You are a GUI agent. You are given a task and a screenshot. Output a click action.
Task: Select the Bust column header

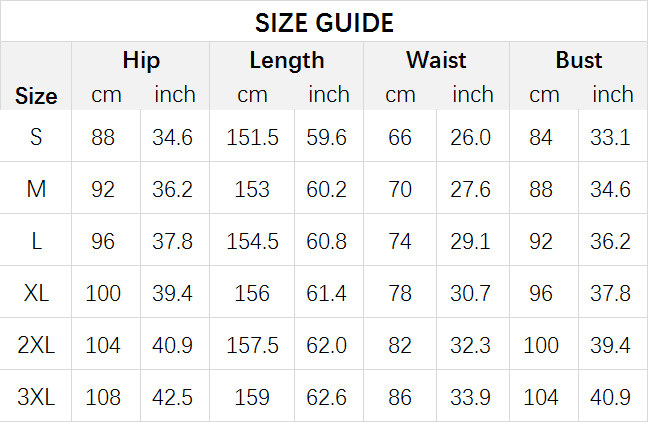tap(579, 60)
